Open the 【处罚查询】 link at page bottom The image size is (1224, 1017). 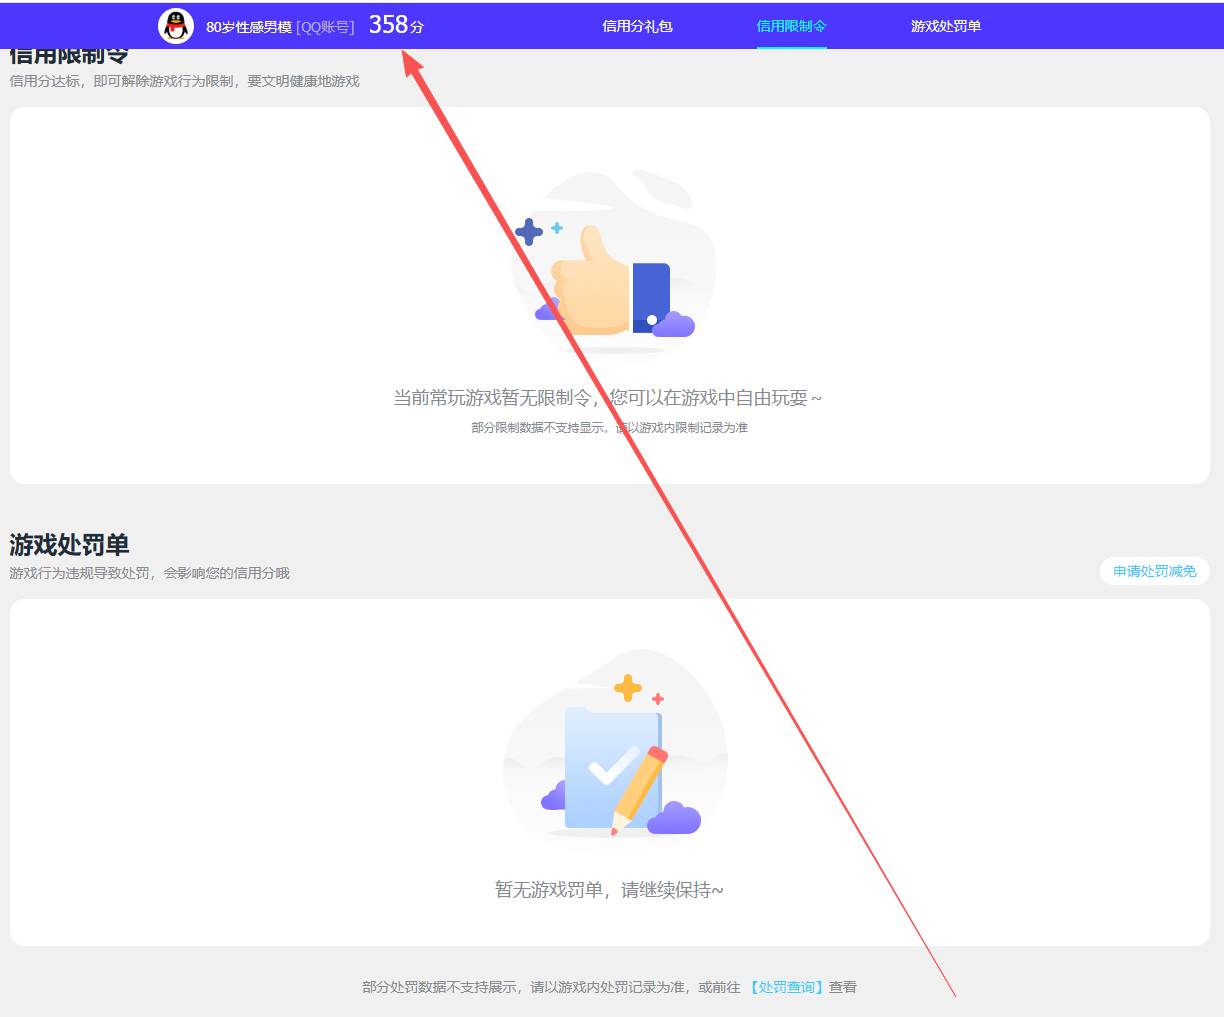point(786,986)
